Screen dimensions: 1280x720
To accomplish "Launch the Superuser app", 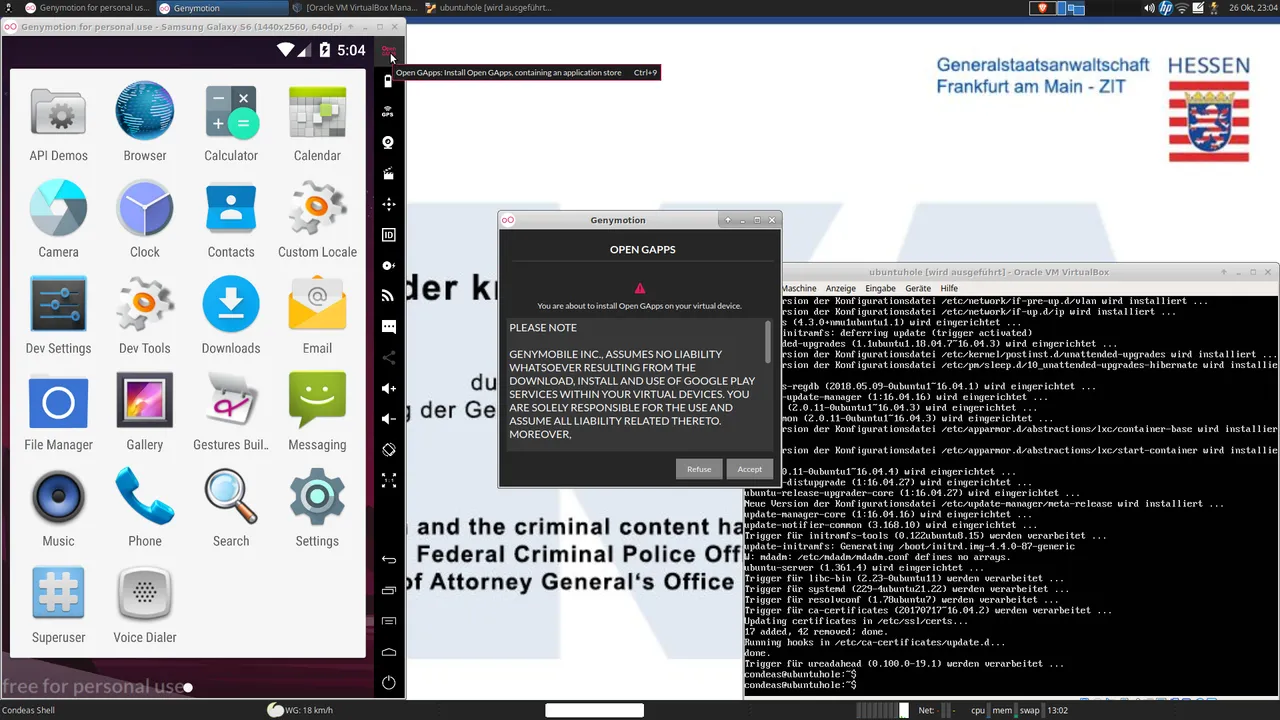I will (58, 603).
